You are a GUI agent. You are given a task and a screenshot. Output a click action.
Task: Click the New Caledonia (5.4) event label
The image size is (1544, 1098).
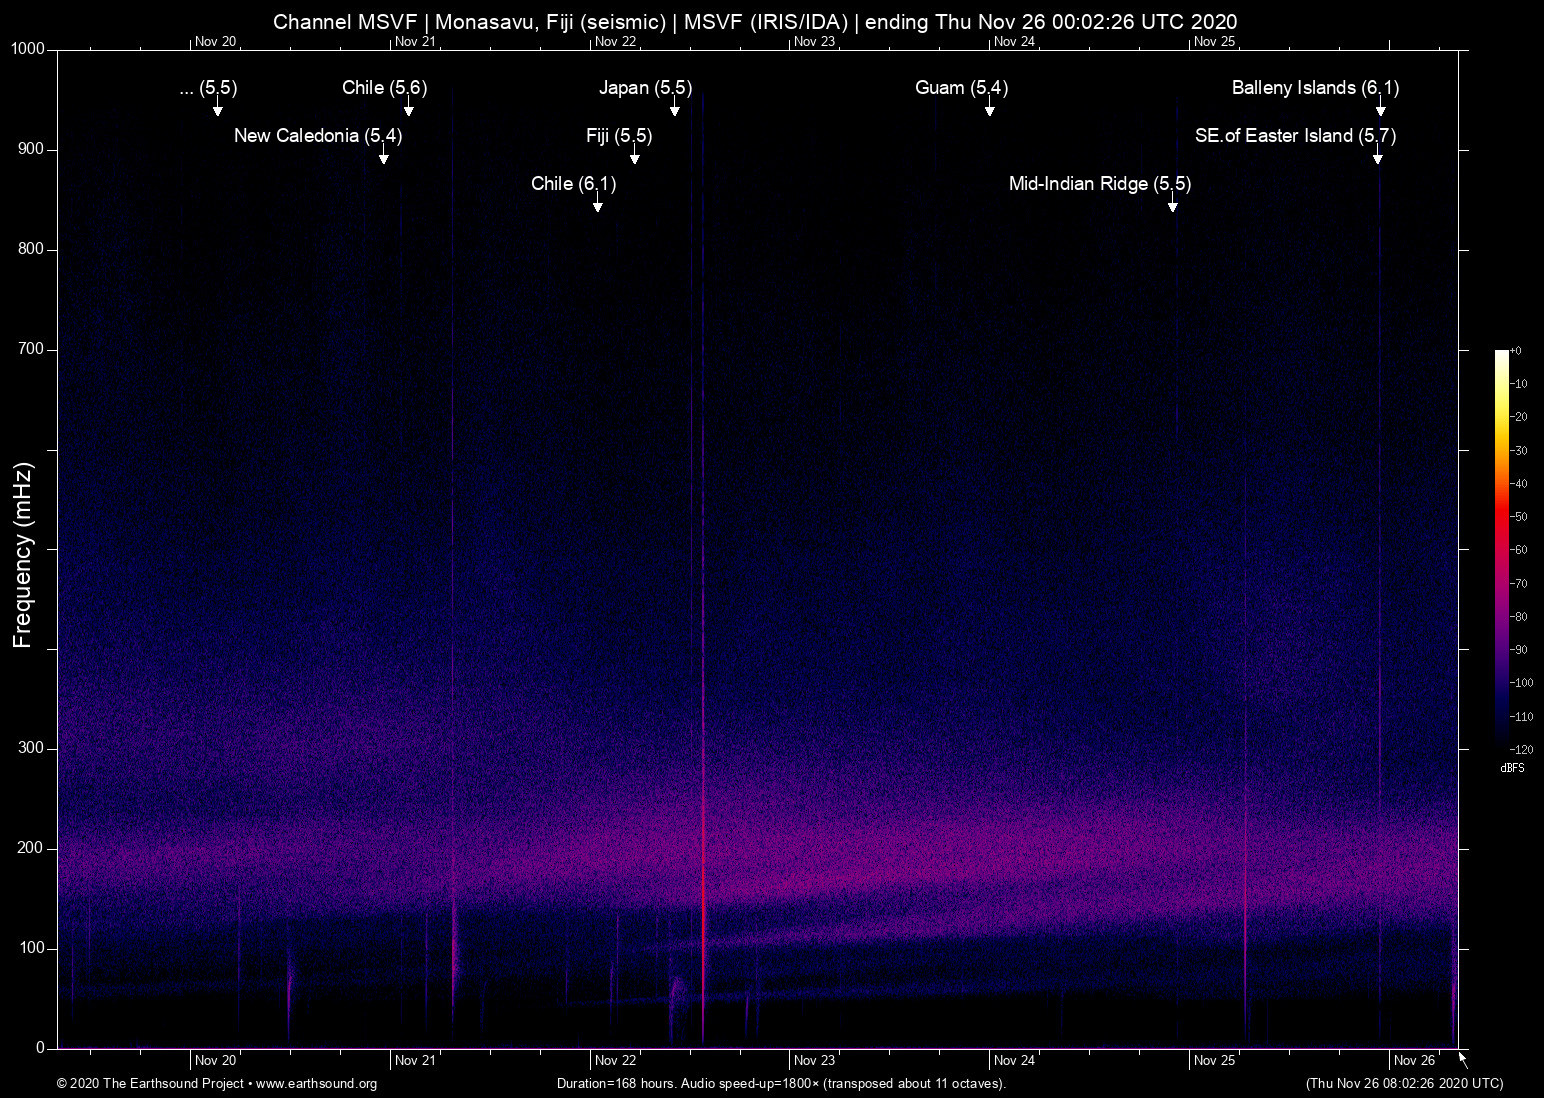318,136
